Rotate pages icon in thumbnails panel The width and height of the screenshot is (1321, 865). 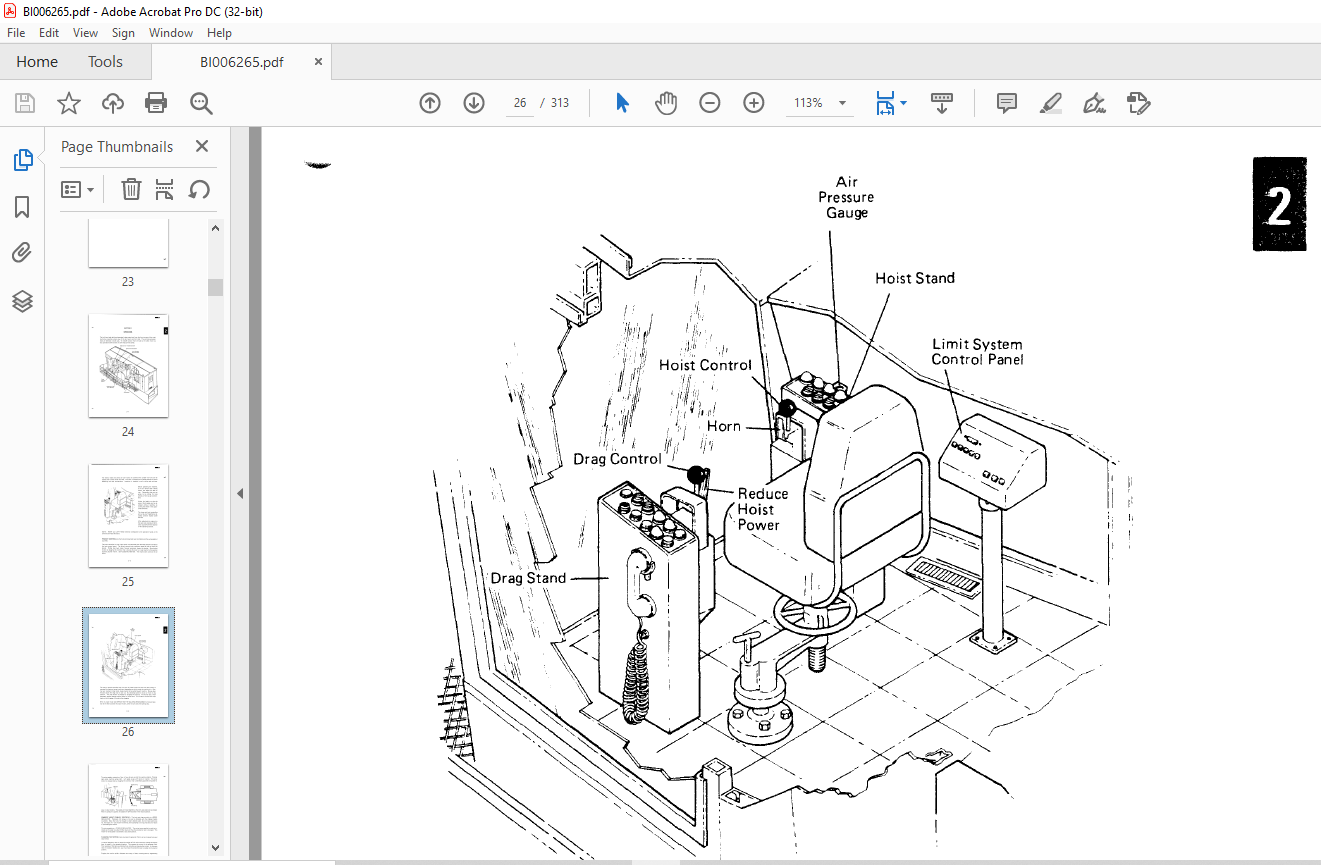click(x=199, y=189)
